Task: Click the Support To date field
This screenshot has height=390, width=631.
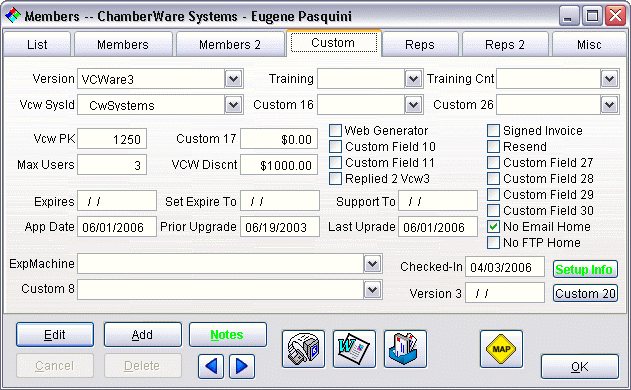Action: click(438, 201)
